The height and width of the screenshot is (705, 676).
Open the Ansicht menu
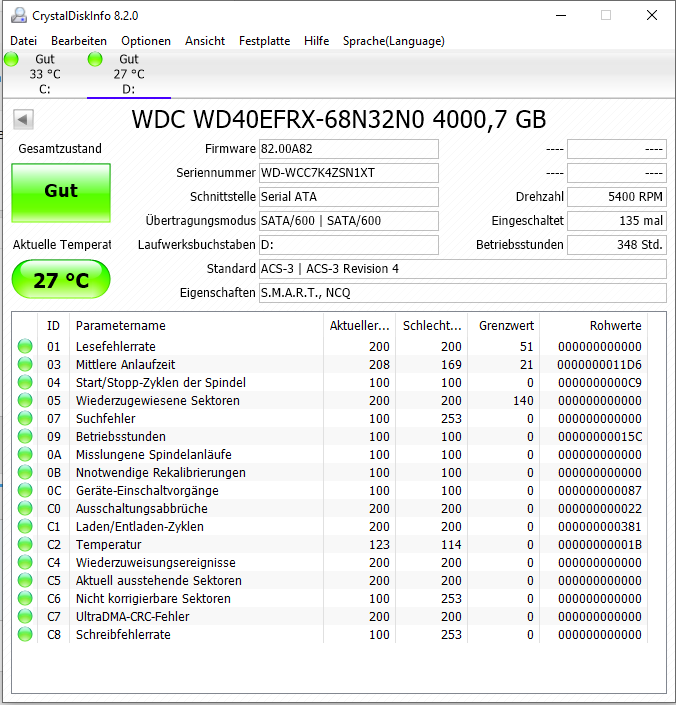pyautogui.click(x=205, y=41)
